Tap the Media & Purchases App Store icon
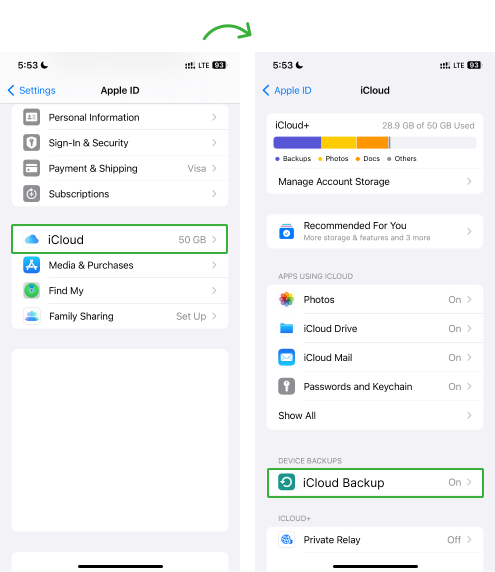Image resolution: width=495 pixels, height=572 pixels. point(31,265)
